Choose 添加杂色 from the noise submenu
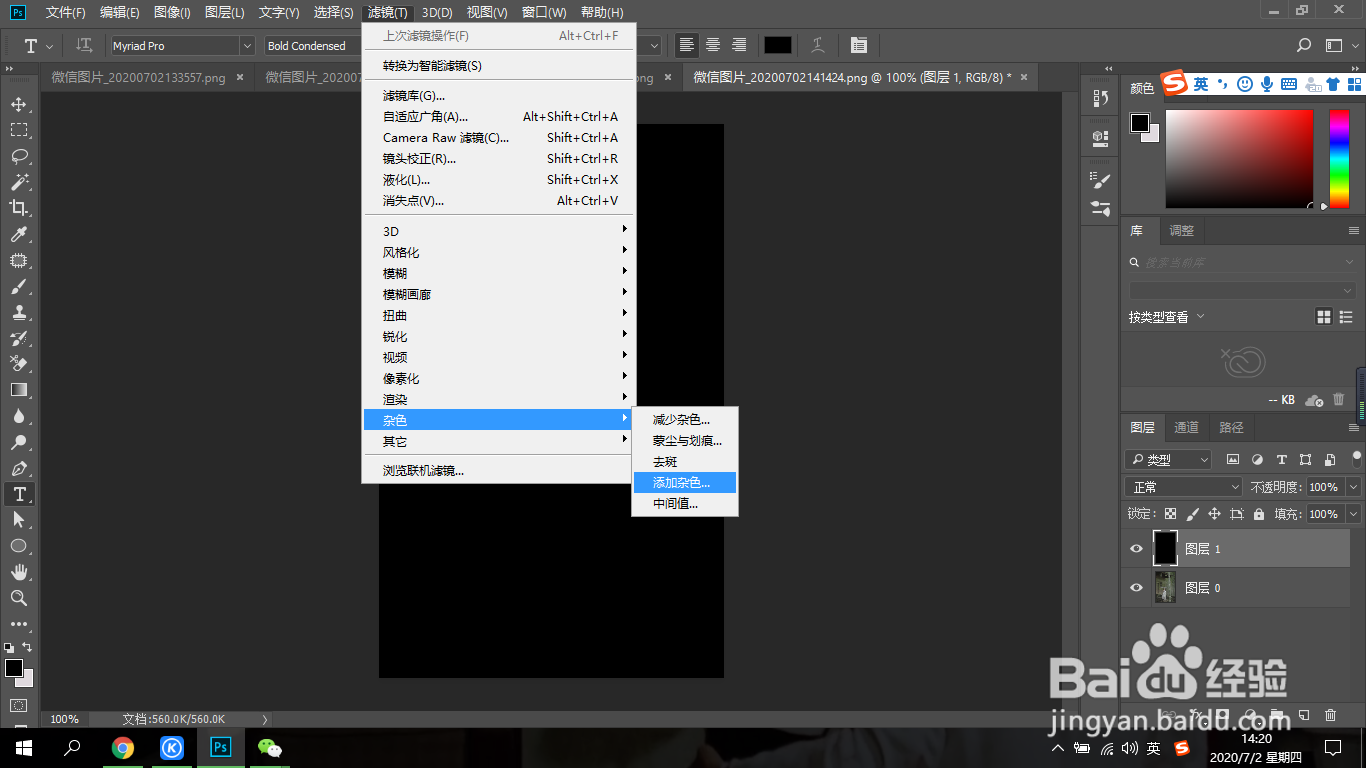 click(684, 482)
